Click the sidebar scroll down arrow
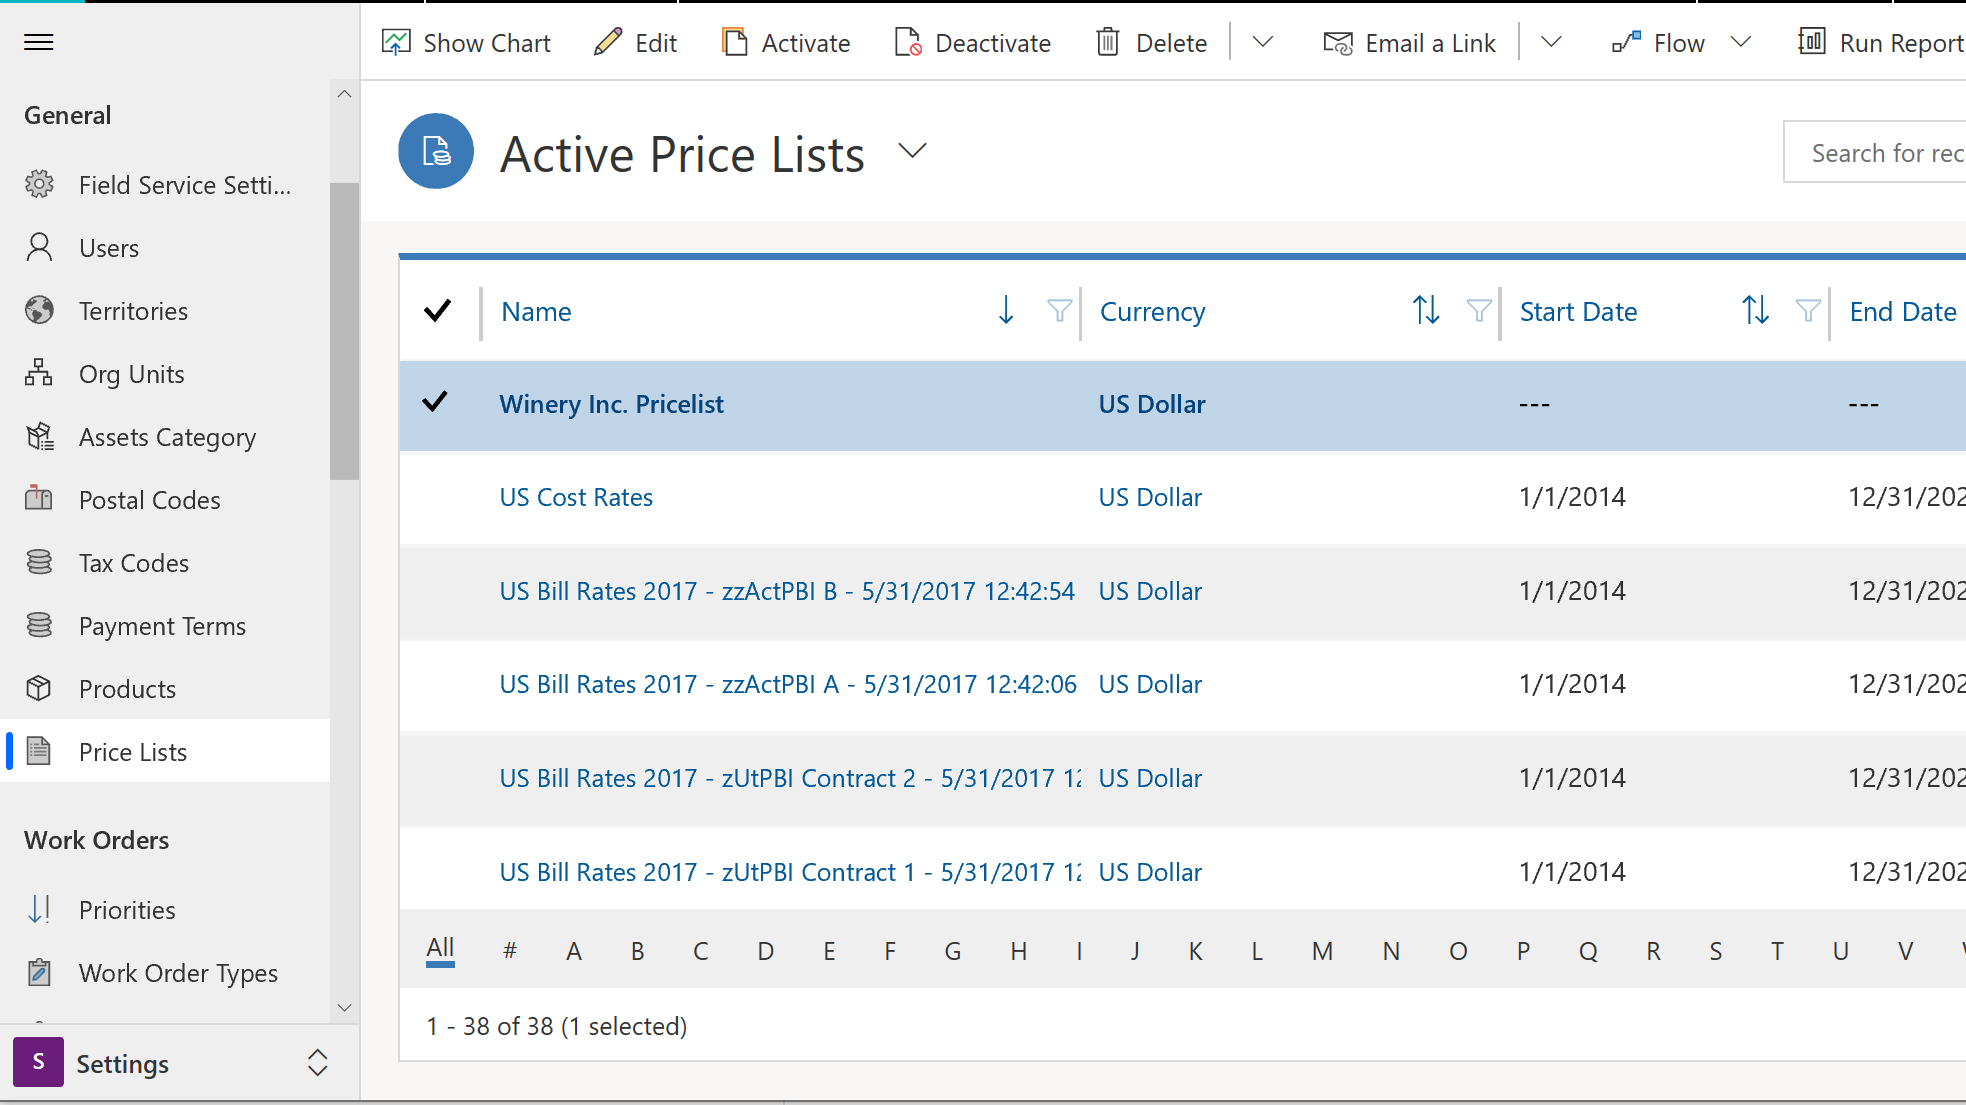 [x=344, y=1007]
